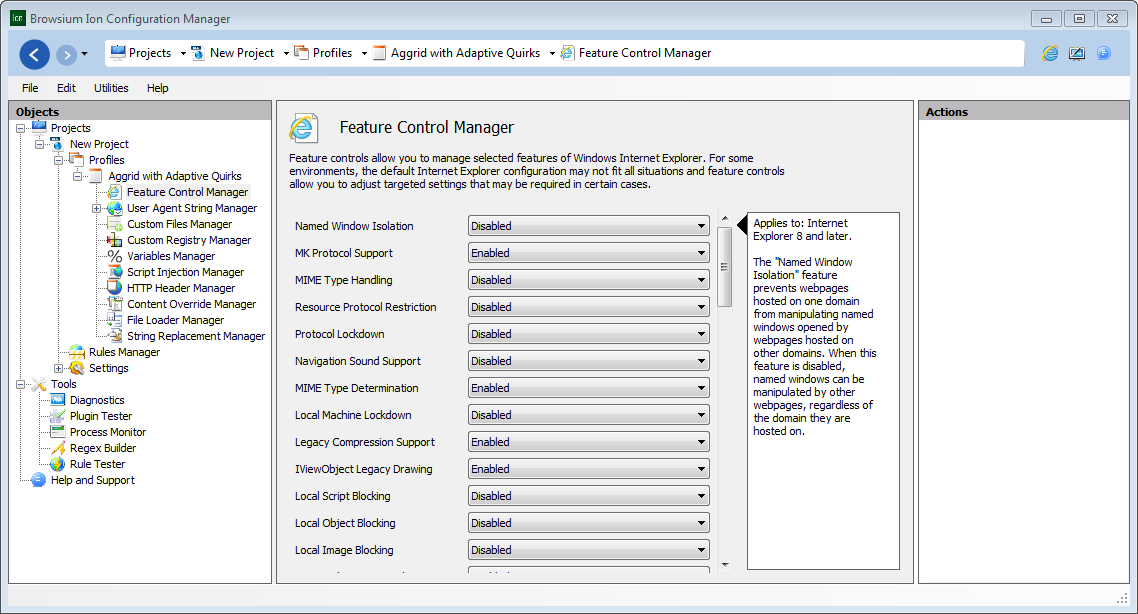Click the Projects breadcrumb icon

click(x=118, y=52)
